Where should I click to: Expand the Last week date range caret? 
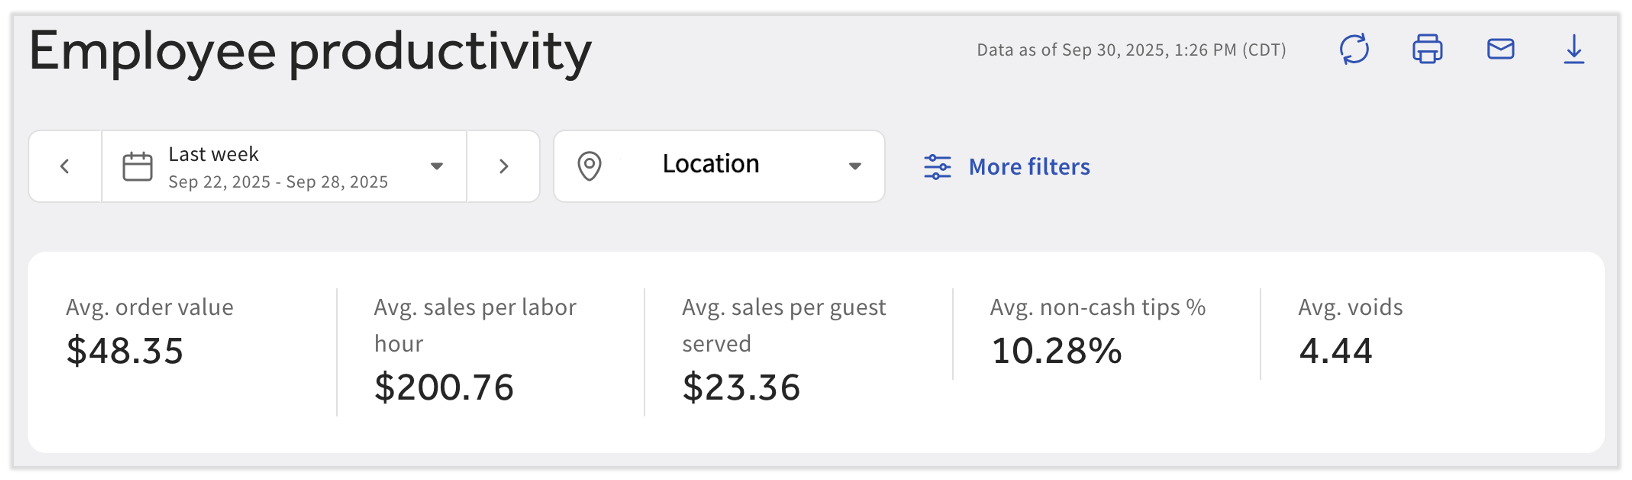pyautogui.click(x=437, y=166)
